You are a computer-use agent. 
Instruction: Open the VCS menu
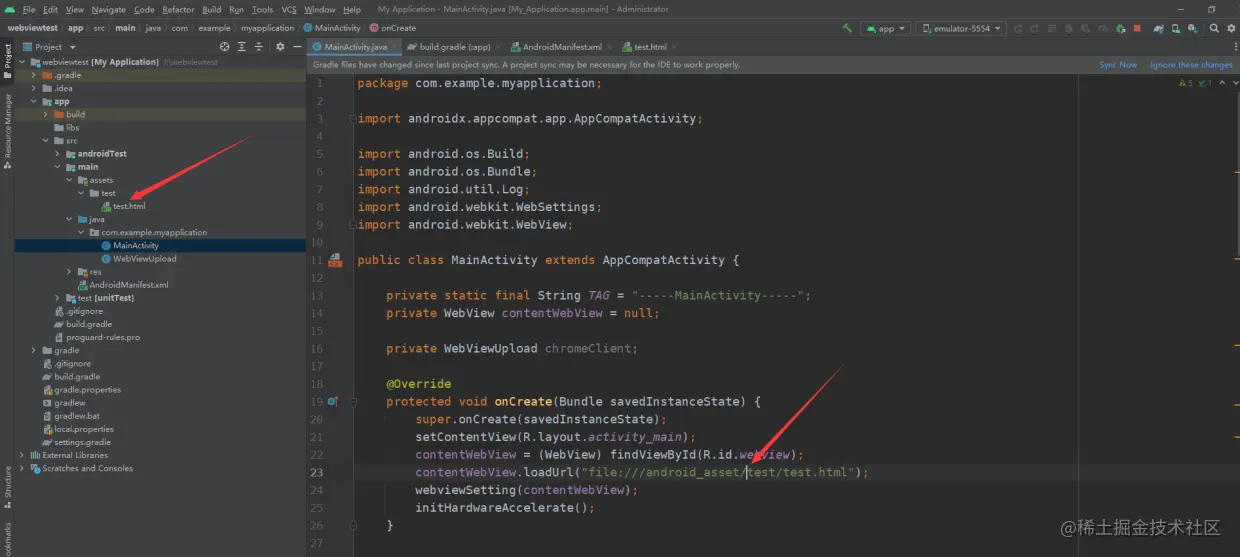point(289,9)
